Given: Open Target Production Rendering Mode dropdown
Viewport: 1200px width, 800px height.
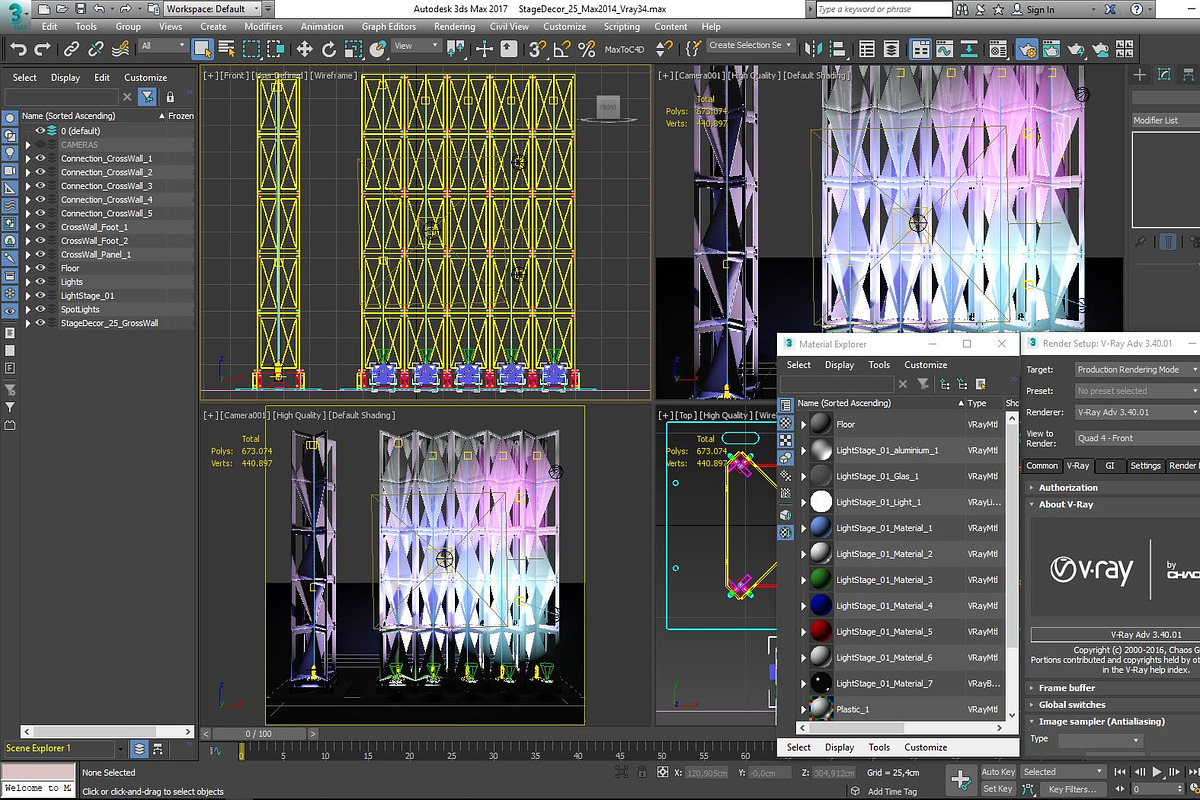Looking at the screenshot, I should click(1136, 369).
